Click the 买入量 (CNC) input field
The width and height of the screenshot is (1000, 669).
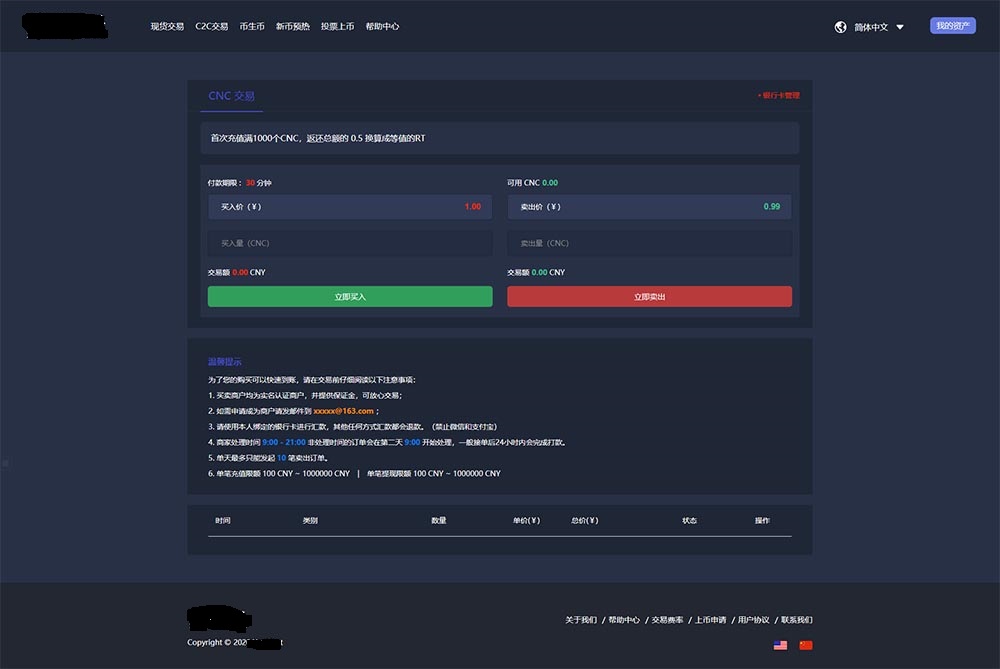(350, 243)
